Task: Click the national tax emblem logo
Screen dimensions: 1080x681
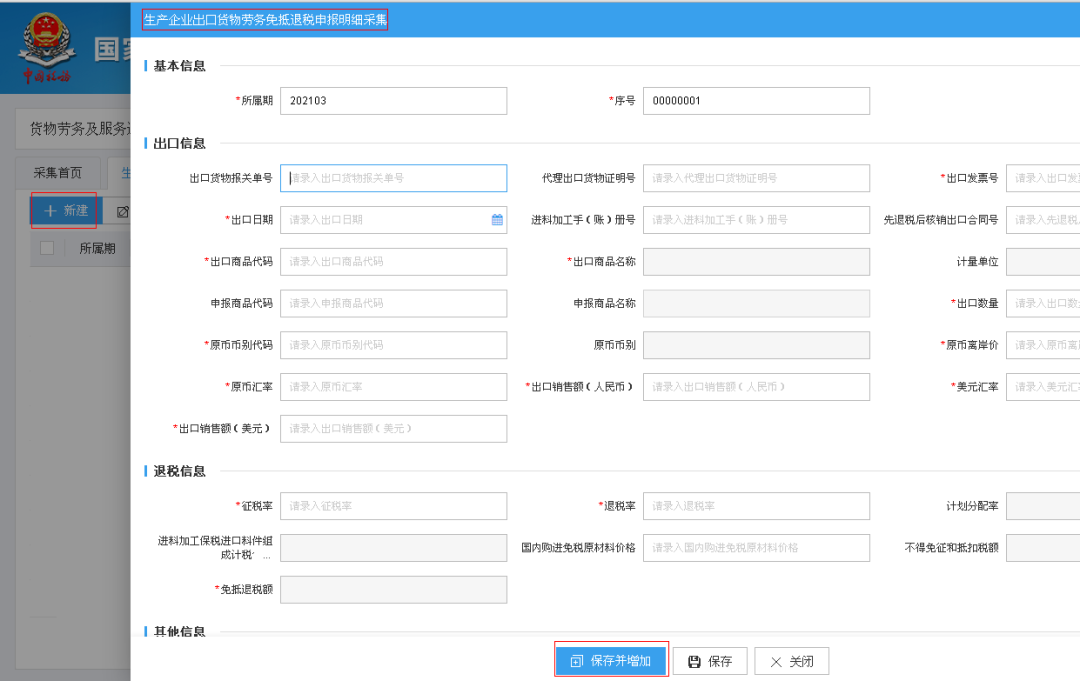Action: tap(47, 43)
